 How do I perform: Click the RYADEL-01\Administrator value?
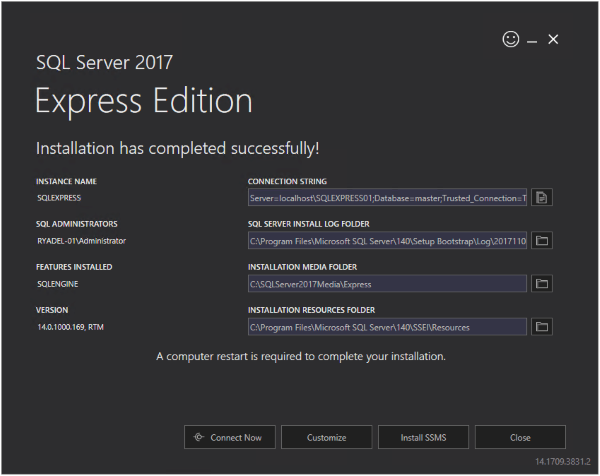coord(82,241)
